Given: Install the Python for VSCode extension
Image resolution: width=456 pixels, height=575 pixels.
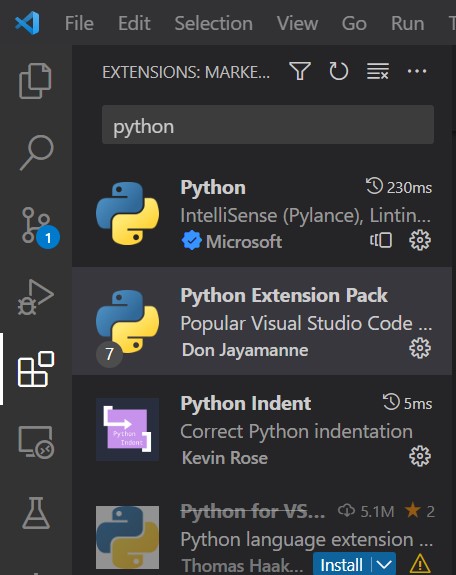Looking at the screenshot, I should pos(342,564).
